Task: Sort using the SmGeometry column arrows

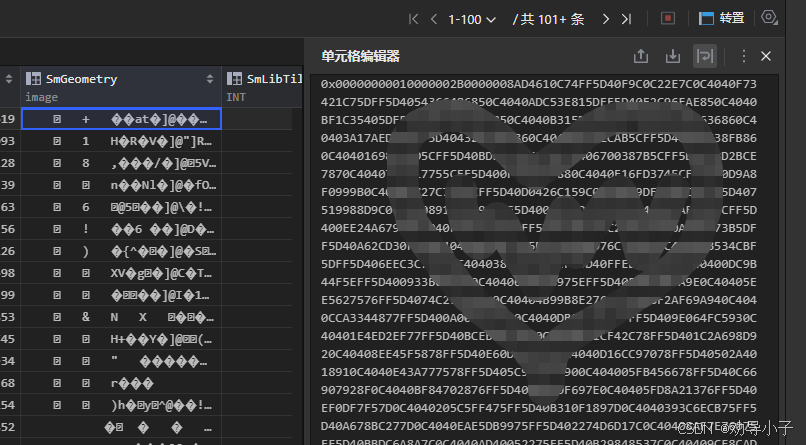Action: [210, 79]
